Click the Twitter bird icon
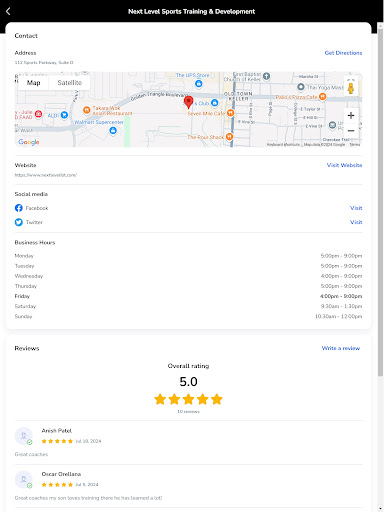Screen dimensions: 384x512 tap(19, 222)
